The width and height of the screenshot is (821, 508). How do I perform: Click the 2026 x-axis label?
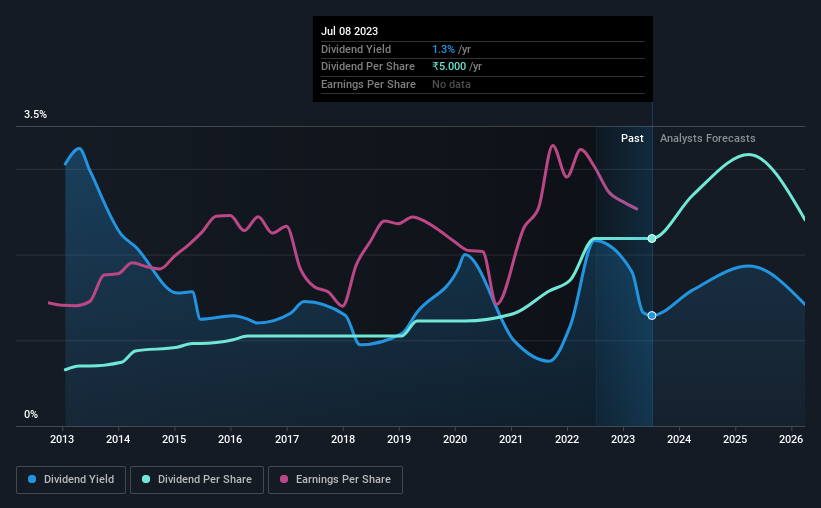coord(791,439)
